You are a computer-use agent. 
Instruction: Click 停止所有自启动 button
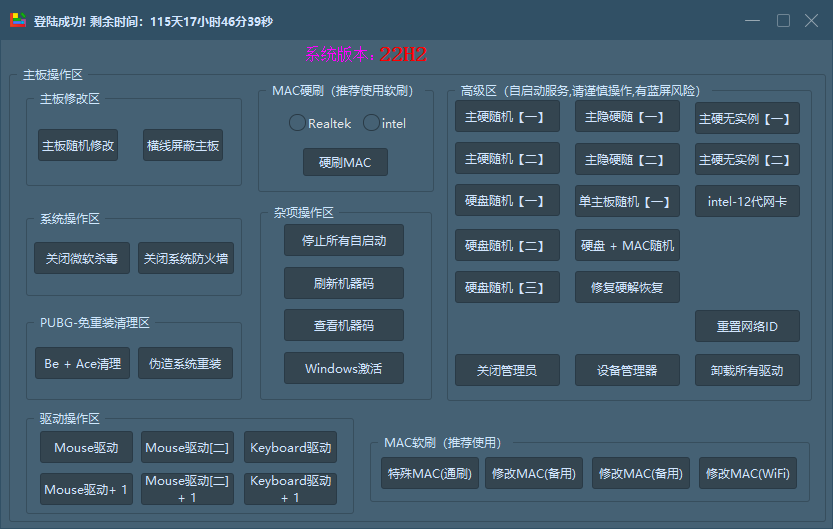(x=344, y=241)
